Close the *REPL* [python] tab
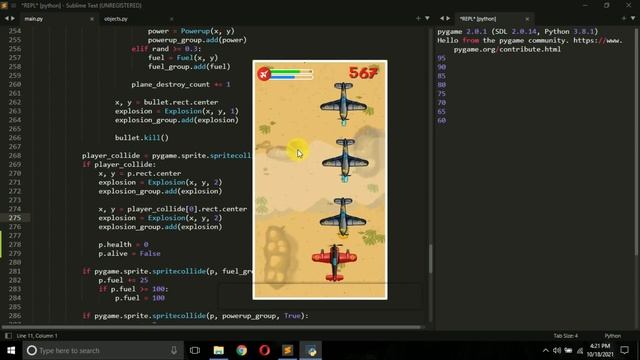The image size is (640, 360). click(527, 19)
